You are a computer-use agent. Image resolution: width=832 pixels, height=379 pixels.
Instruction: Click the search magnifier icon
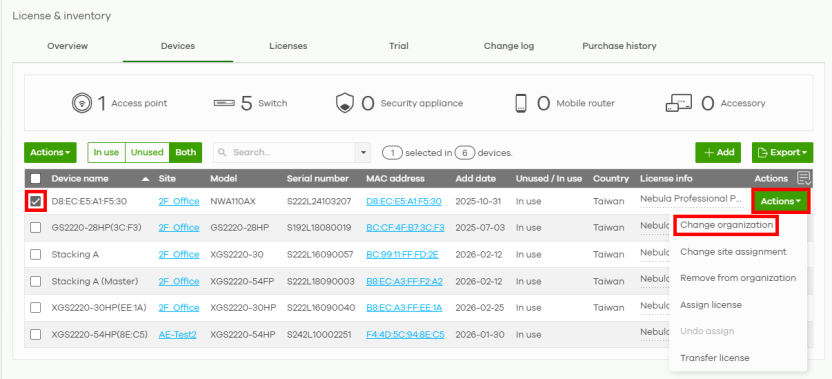223,152
